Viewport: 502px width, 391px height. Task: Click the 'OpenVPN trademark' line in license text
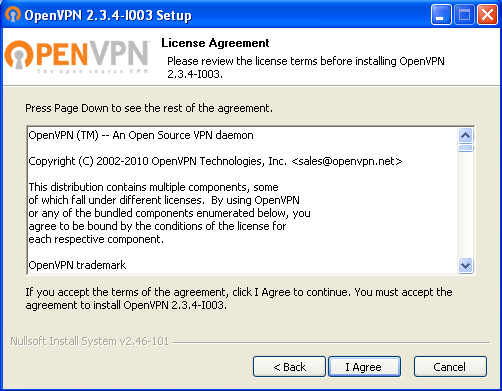pyautogui.click(x=77, y=265)
